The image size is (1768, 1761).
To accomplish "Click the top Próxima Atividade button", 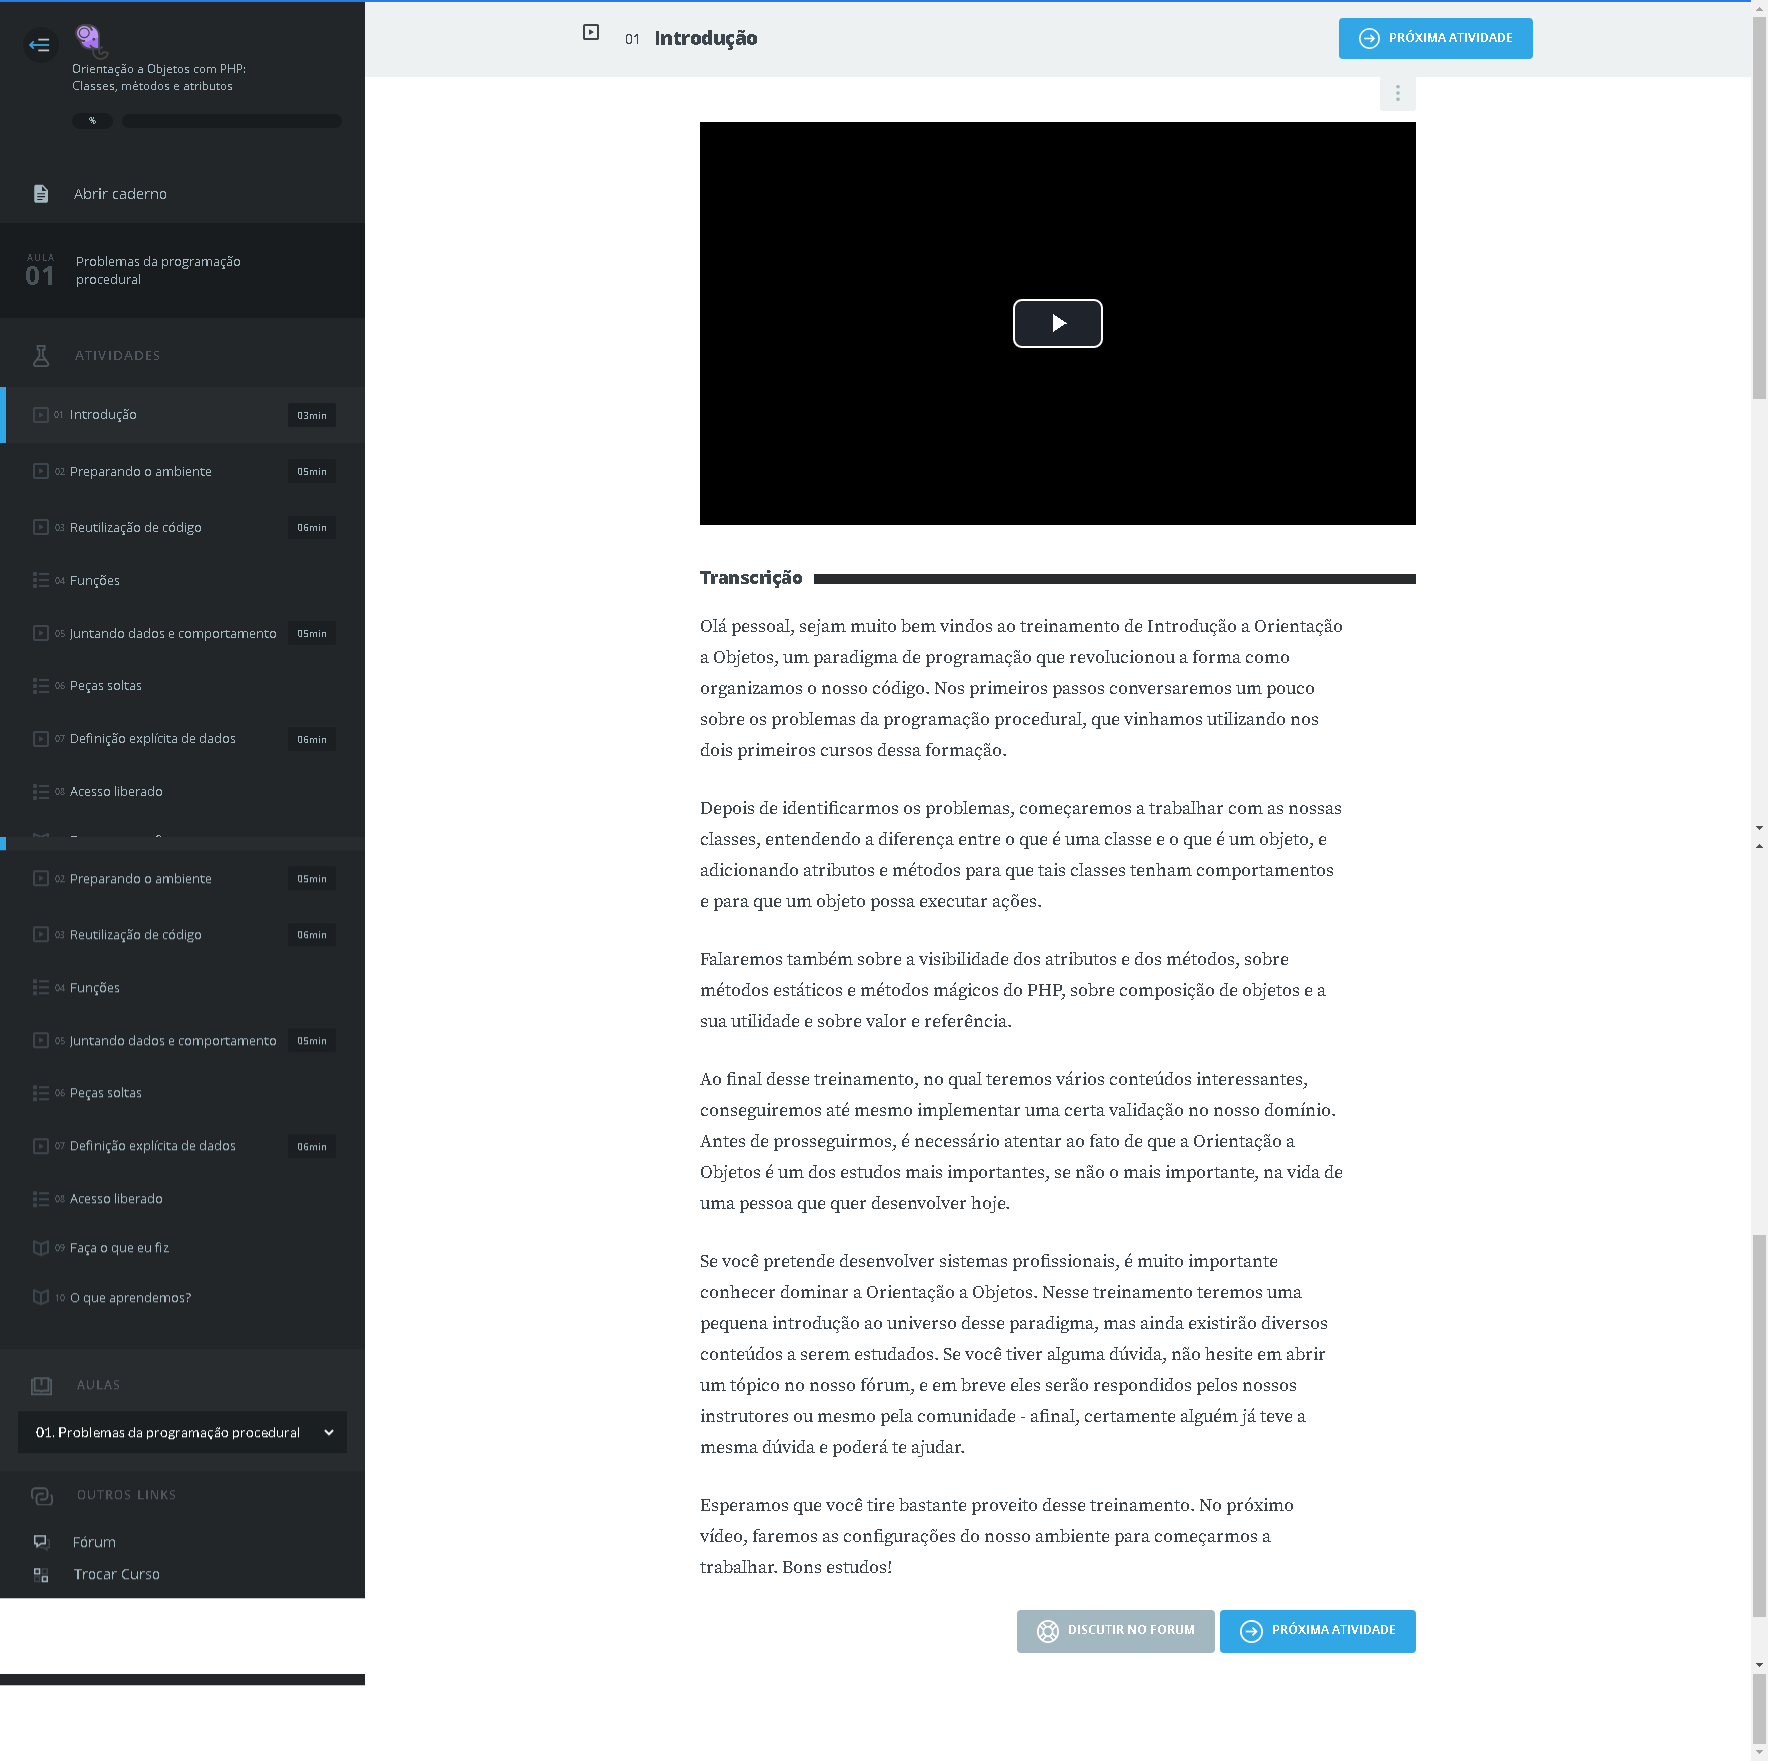I will click(1435, 38).
